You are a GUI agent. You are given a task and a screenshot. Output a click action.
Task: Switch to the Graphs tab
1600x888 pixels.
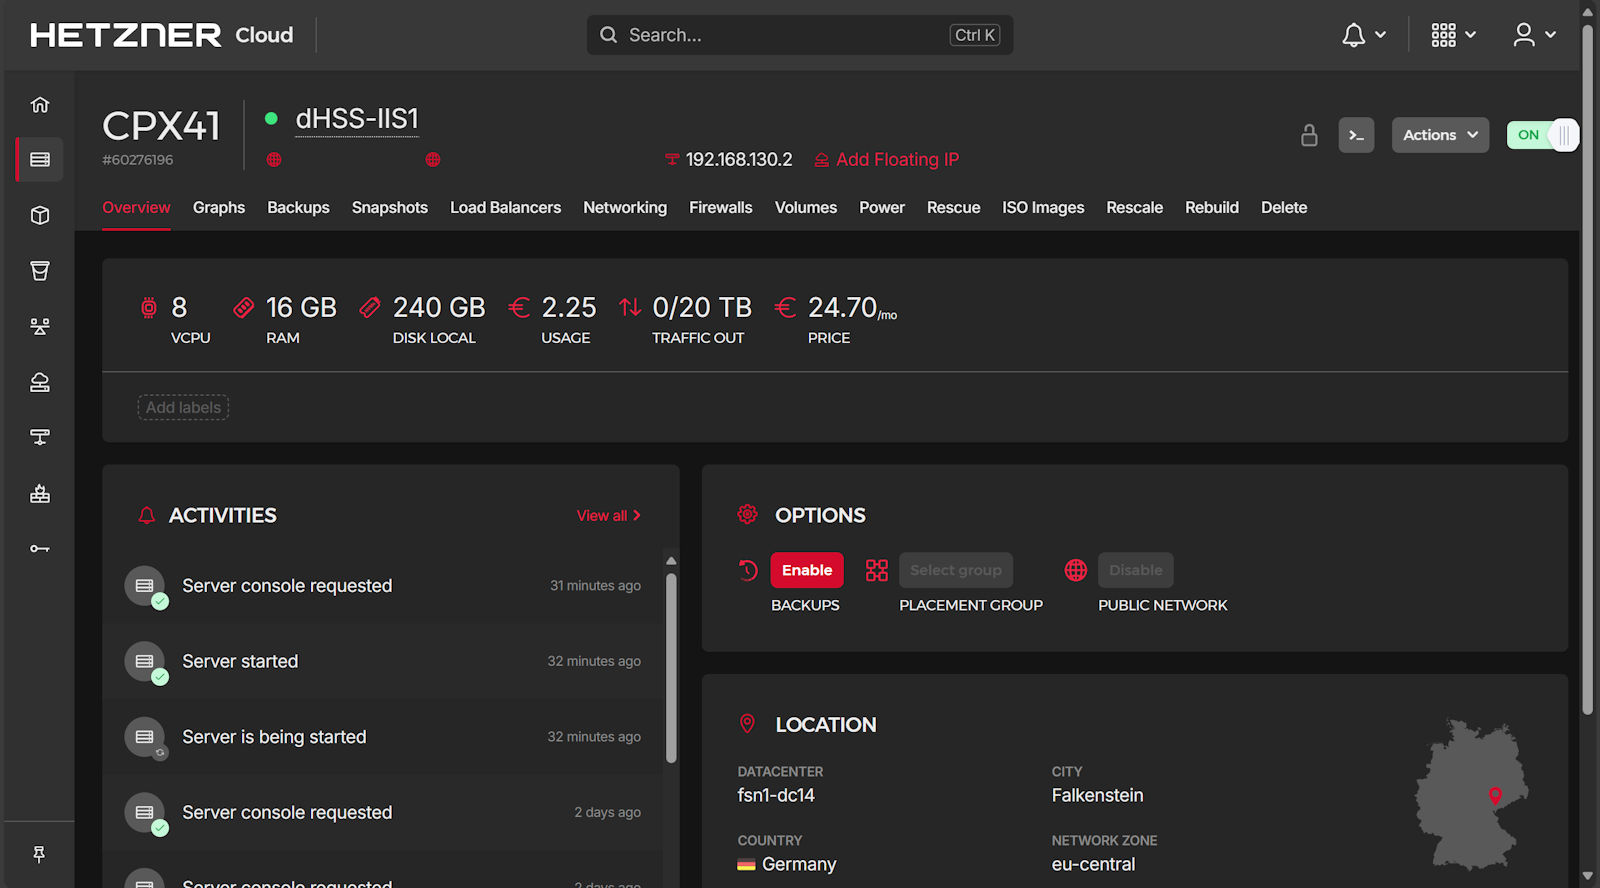[x=219, y=207]
